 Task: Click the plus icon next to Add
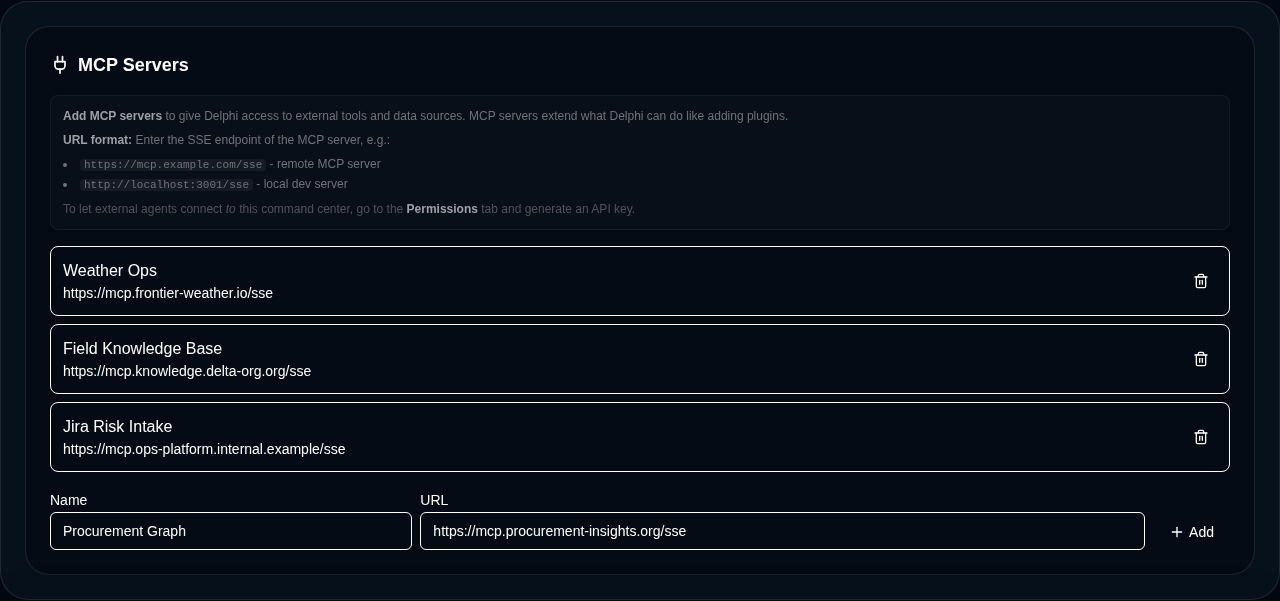click(x=1177, y=532)
